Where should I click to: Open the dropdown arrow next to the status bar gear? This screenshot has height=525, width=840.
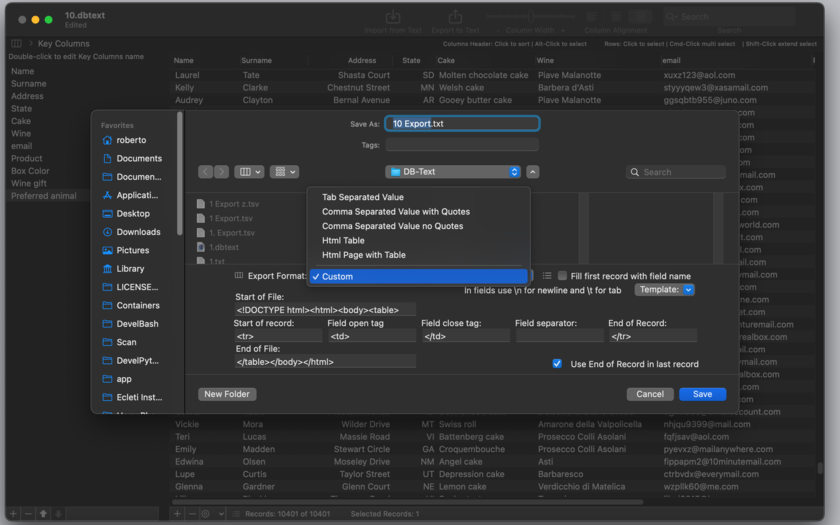click(221, 514)
